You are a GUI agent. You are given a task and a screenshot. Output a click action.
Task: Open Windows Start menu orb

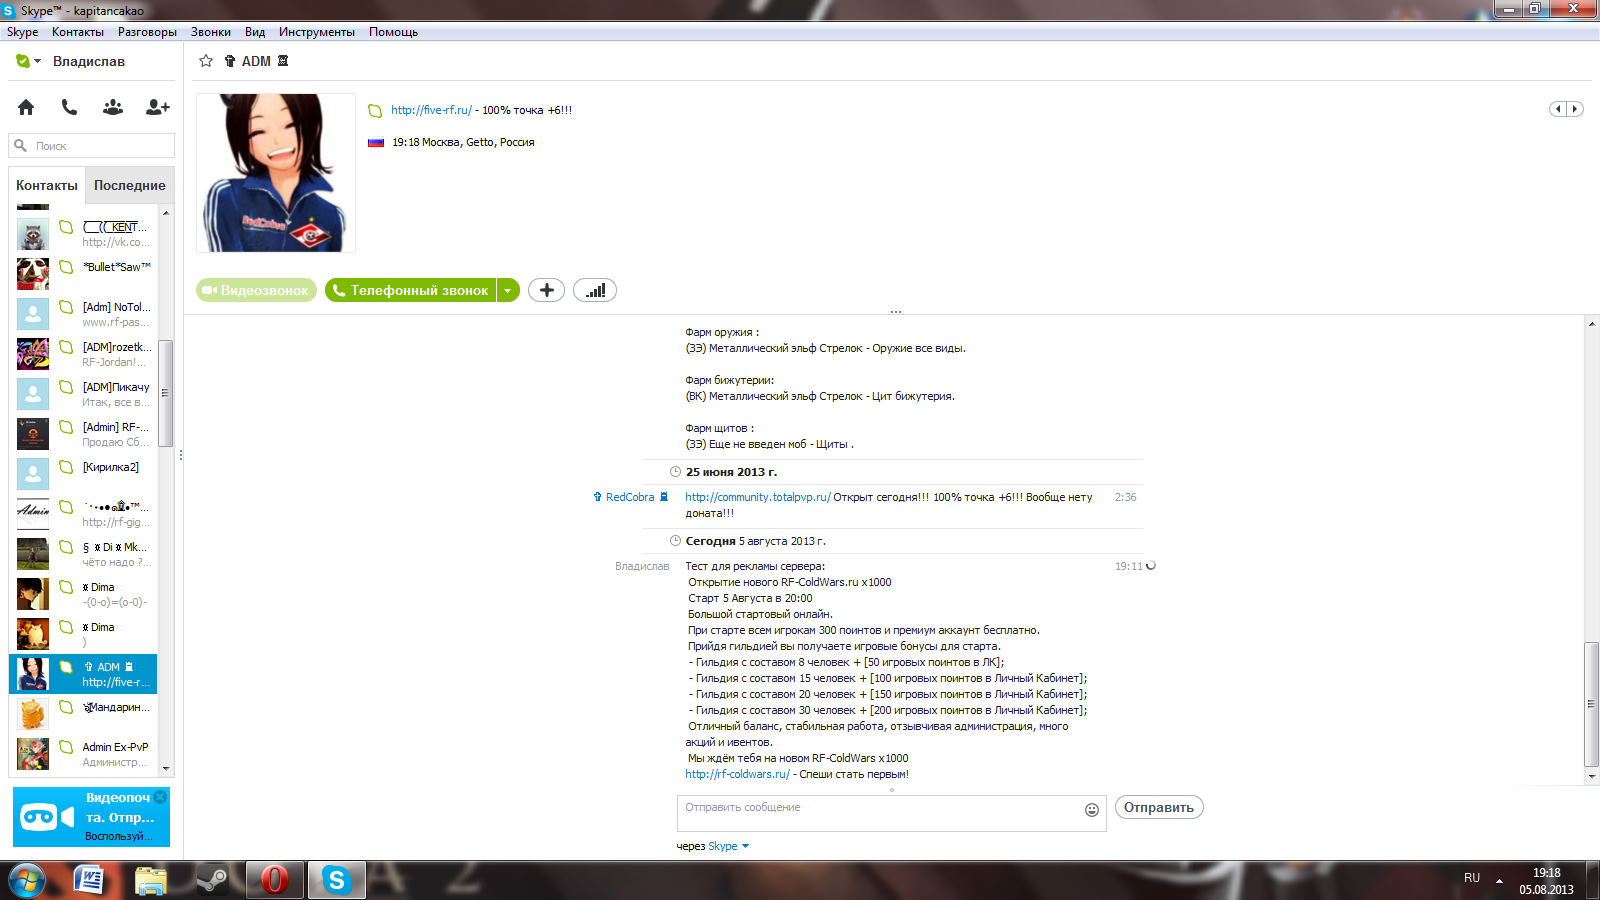click(x=27, y=880)
